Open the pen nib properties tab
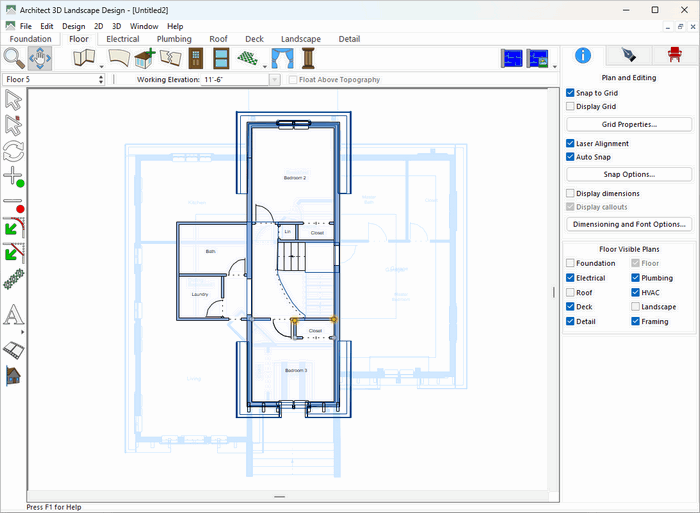 629,55
